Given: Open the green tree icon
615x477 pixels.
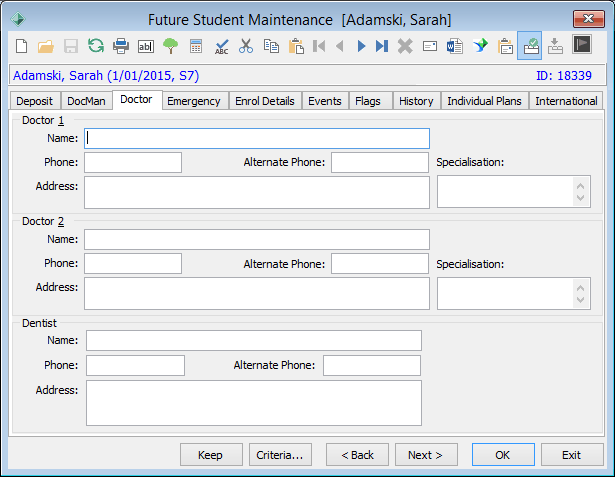Looking at the screenshot, I should pos(171,46).
